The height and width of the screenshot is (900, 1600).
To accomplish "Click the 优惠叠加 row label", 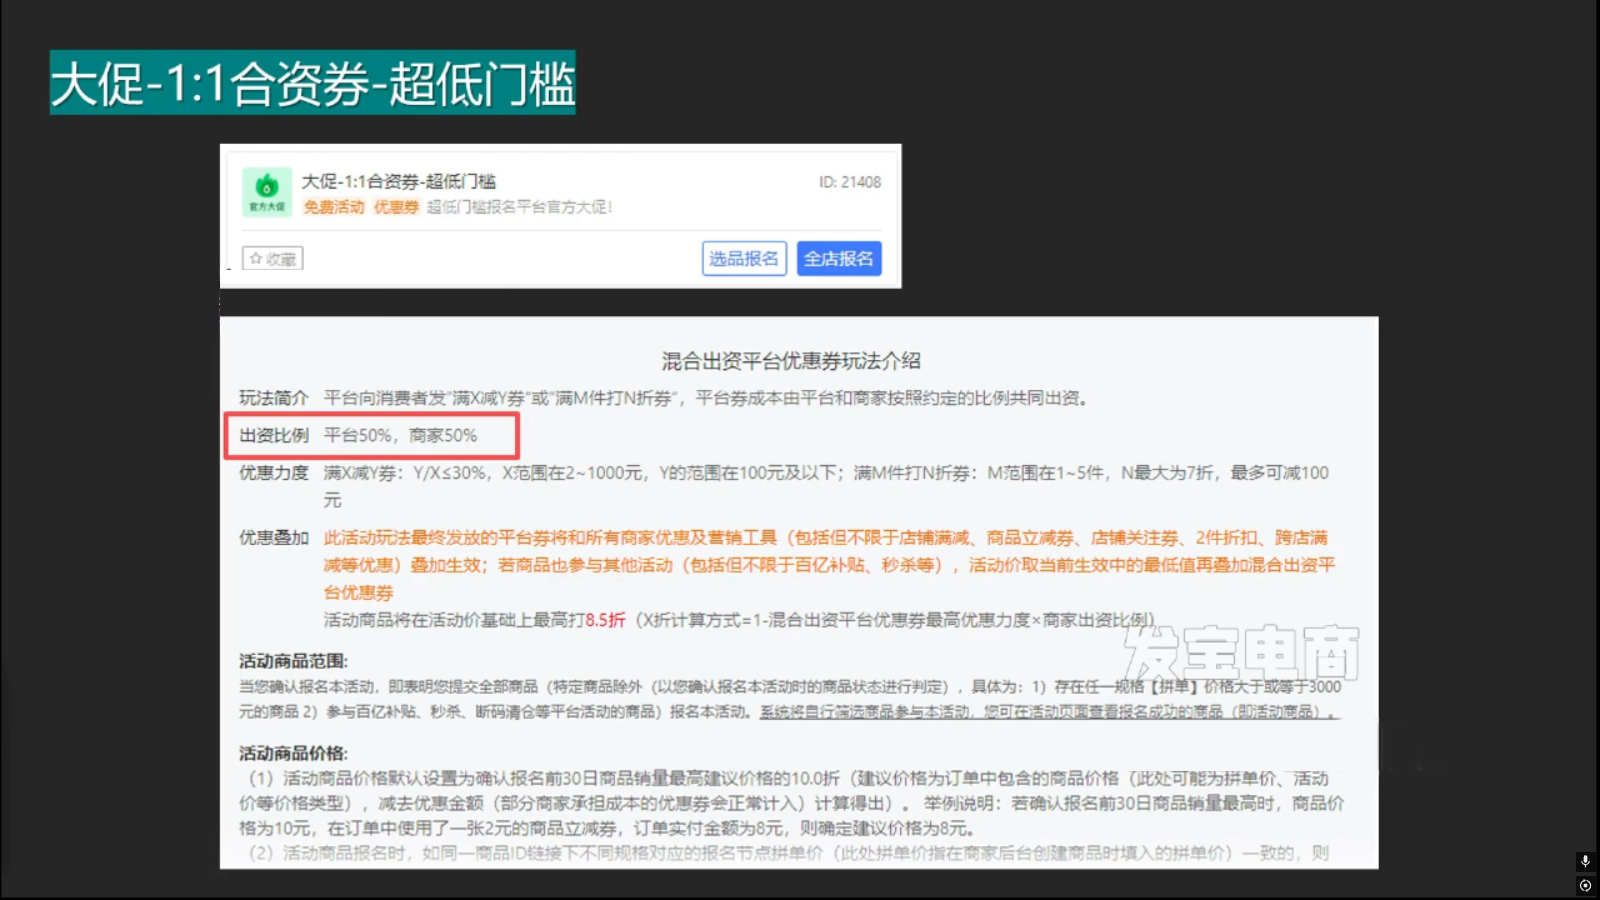I will pos(274,538).
